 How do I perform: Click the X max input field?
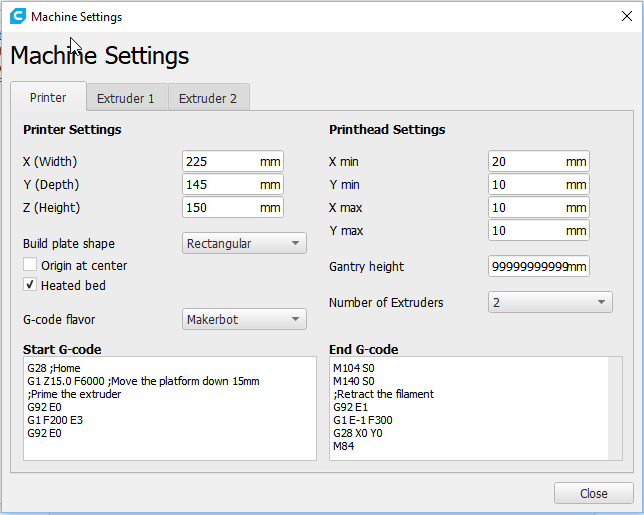click(x=539, y=207)
